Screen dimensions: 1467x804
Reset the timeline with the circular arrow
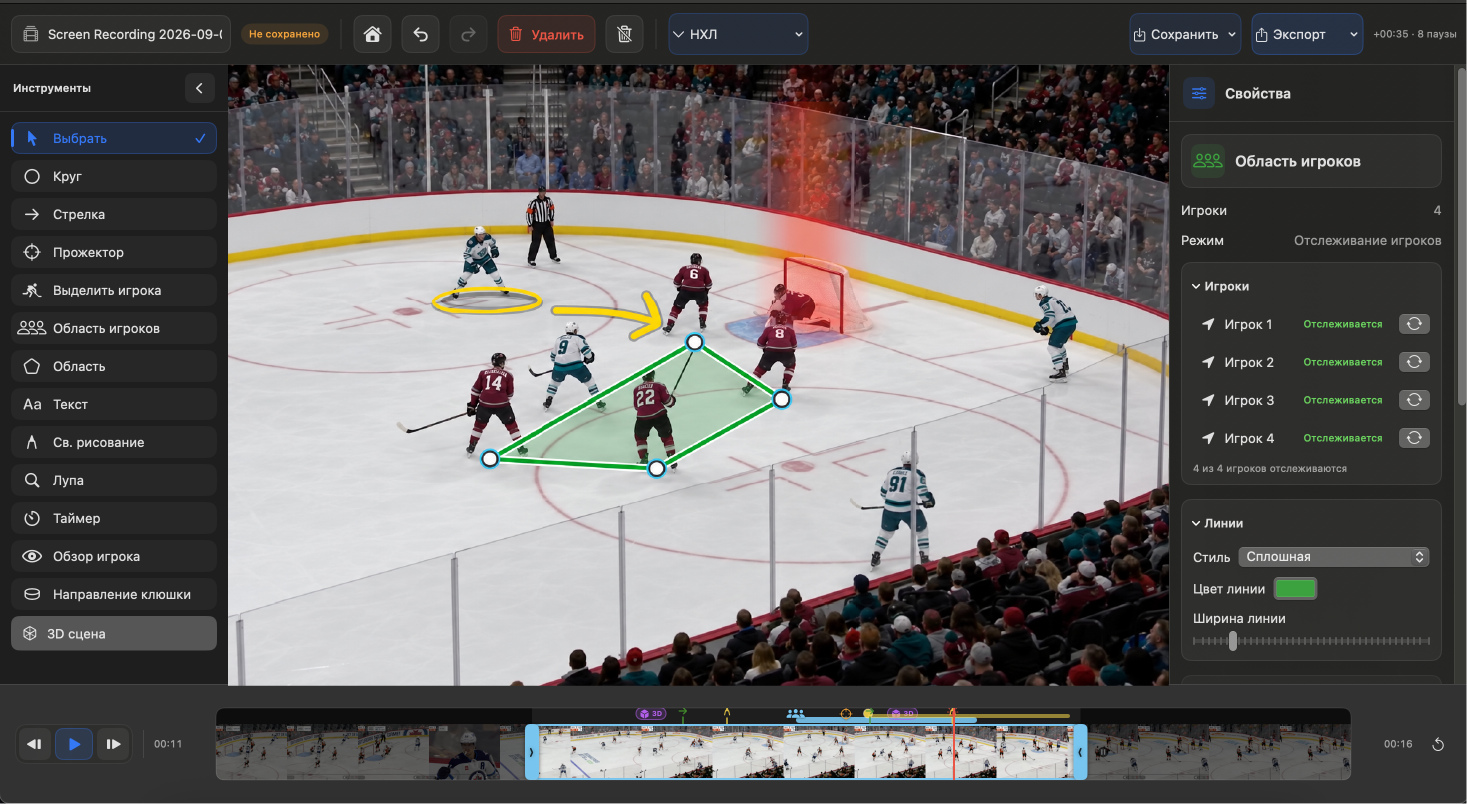(1438, 744)
